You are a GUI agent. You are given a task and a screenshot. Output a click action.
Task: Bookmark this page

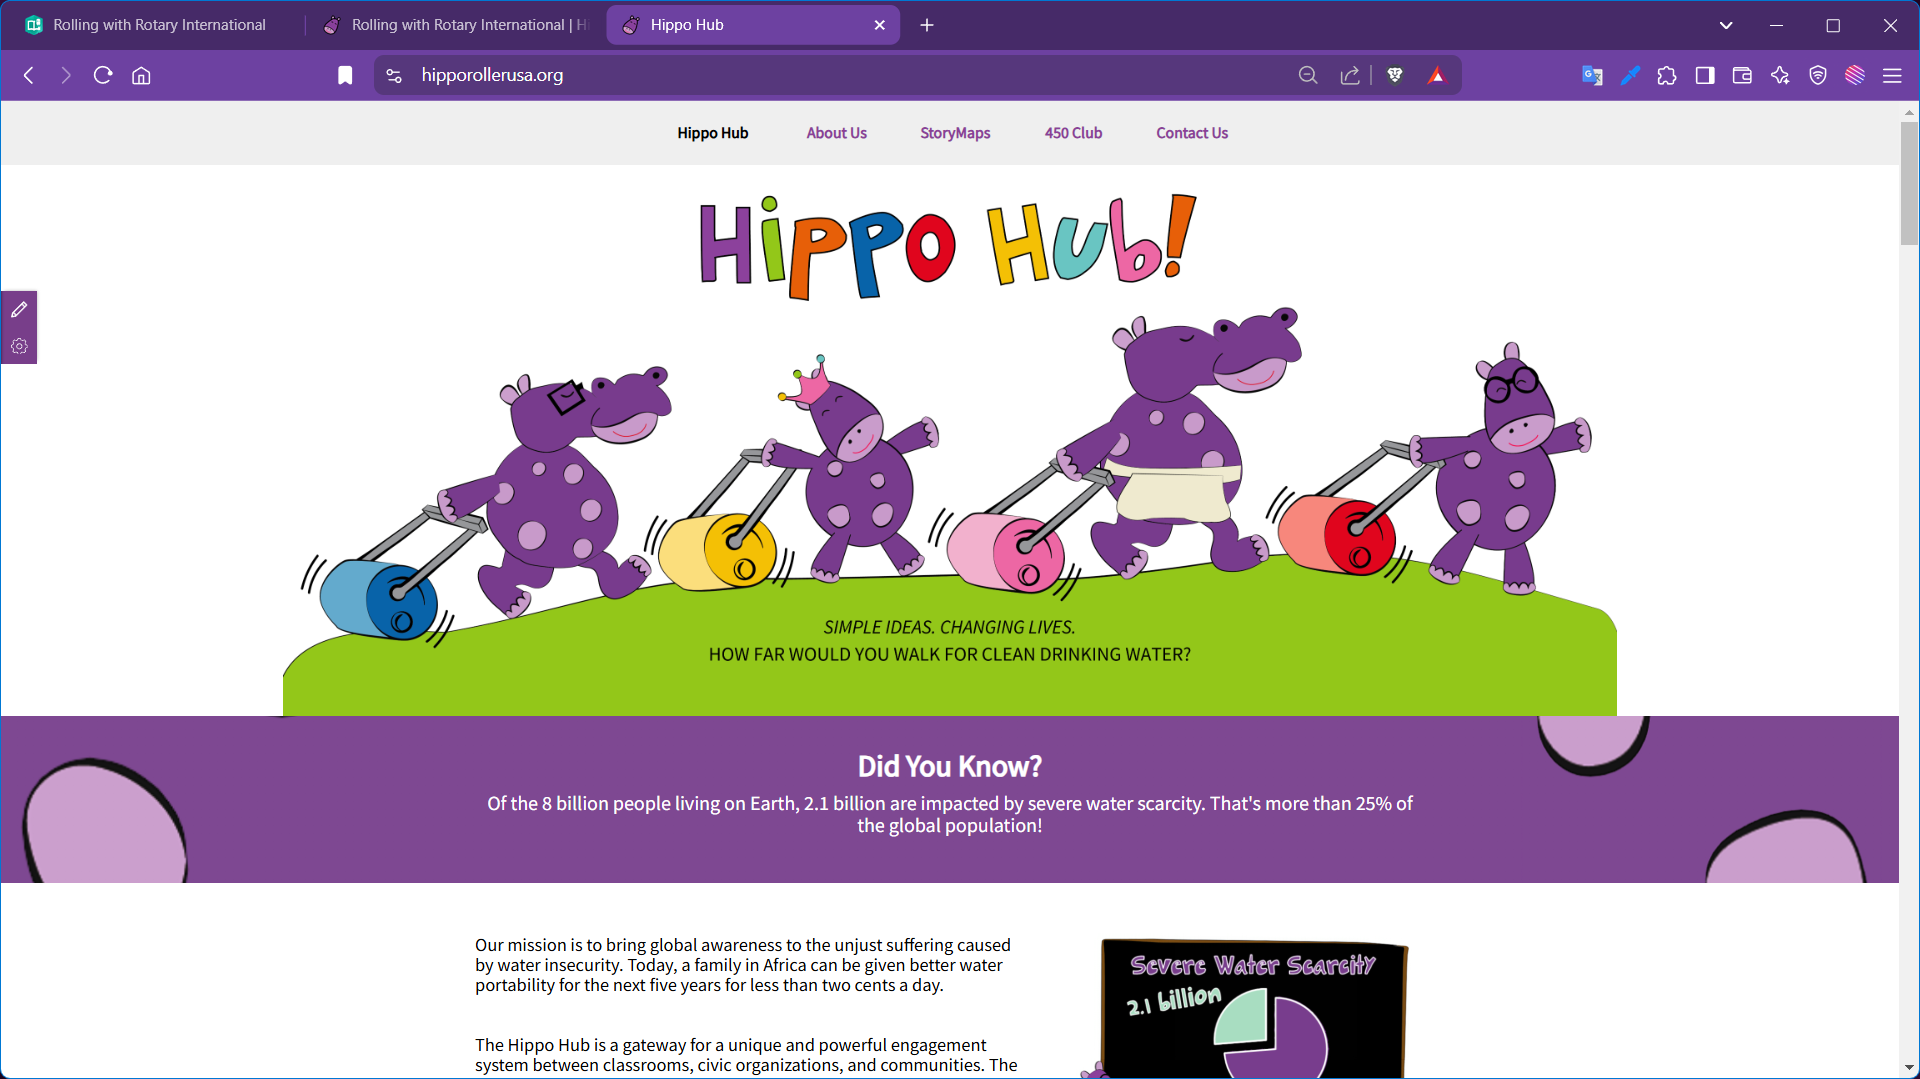pyautogui.click(x=345, y=75)
